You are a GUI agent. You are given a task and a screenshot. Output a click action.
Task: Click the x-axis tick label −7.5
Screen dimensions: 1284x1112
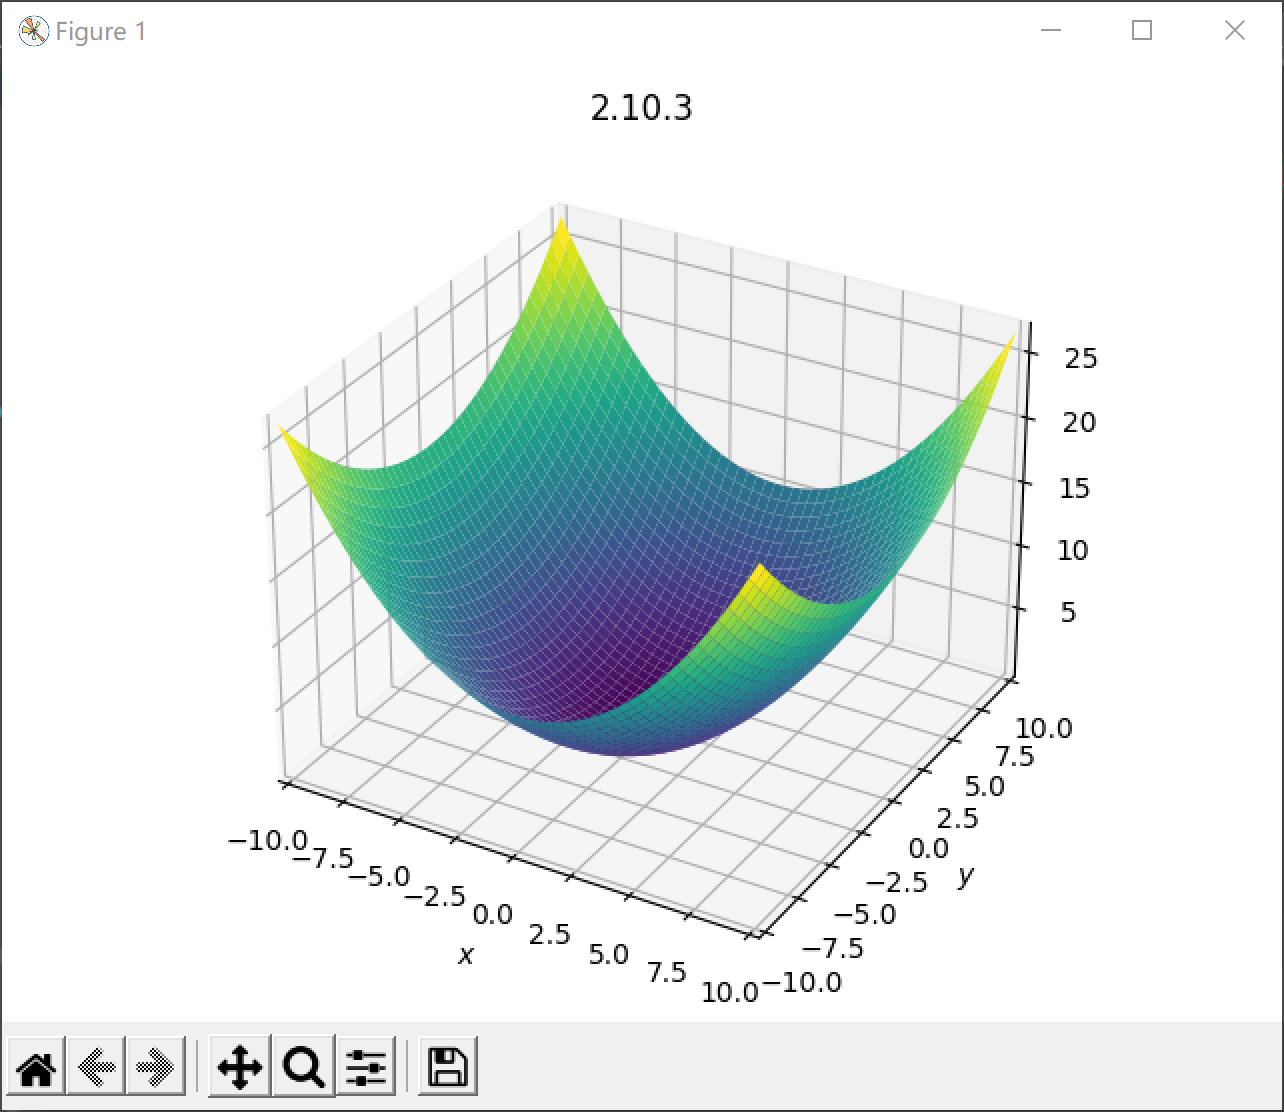tap(321, 858)
